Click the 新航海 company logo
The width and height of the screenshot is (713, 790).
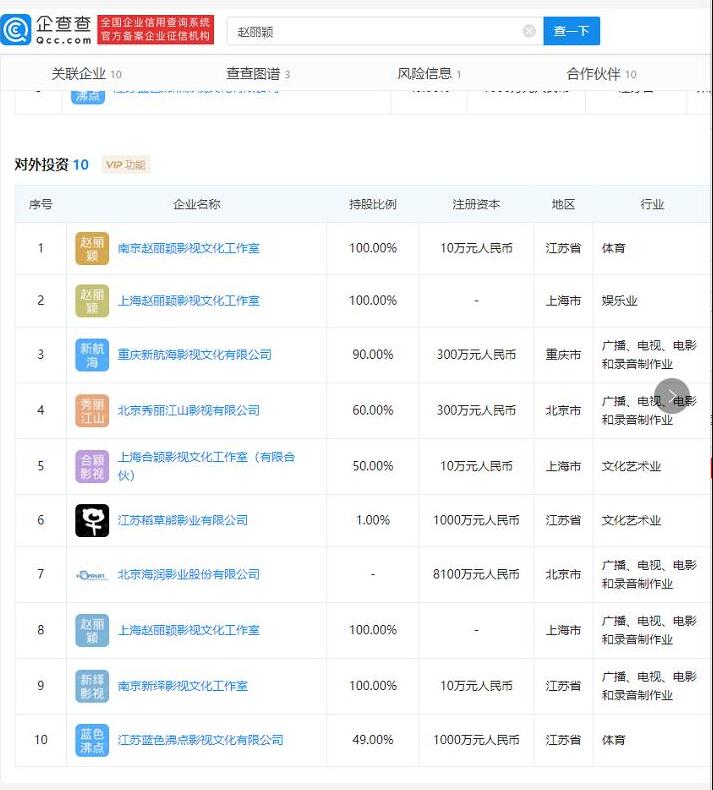coord(92,355)
